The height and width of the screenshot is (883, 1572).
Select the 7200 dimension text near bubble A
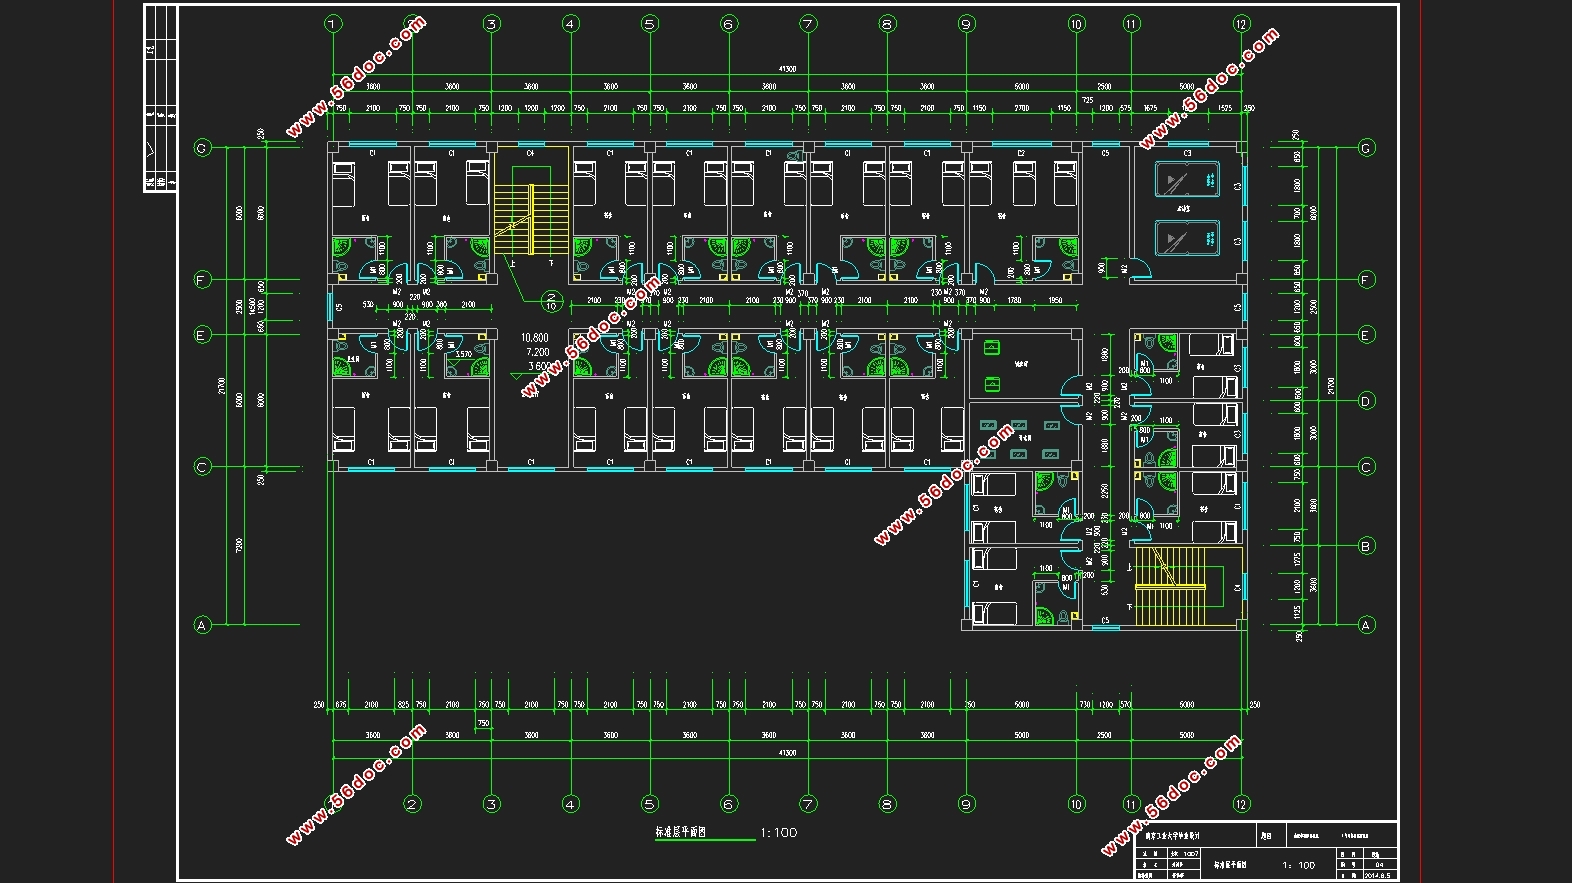pos(239,546)
